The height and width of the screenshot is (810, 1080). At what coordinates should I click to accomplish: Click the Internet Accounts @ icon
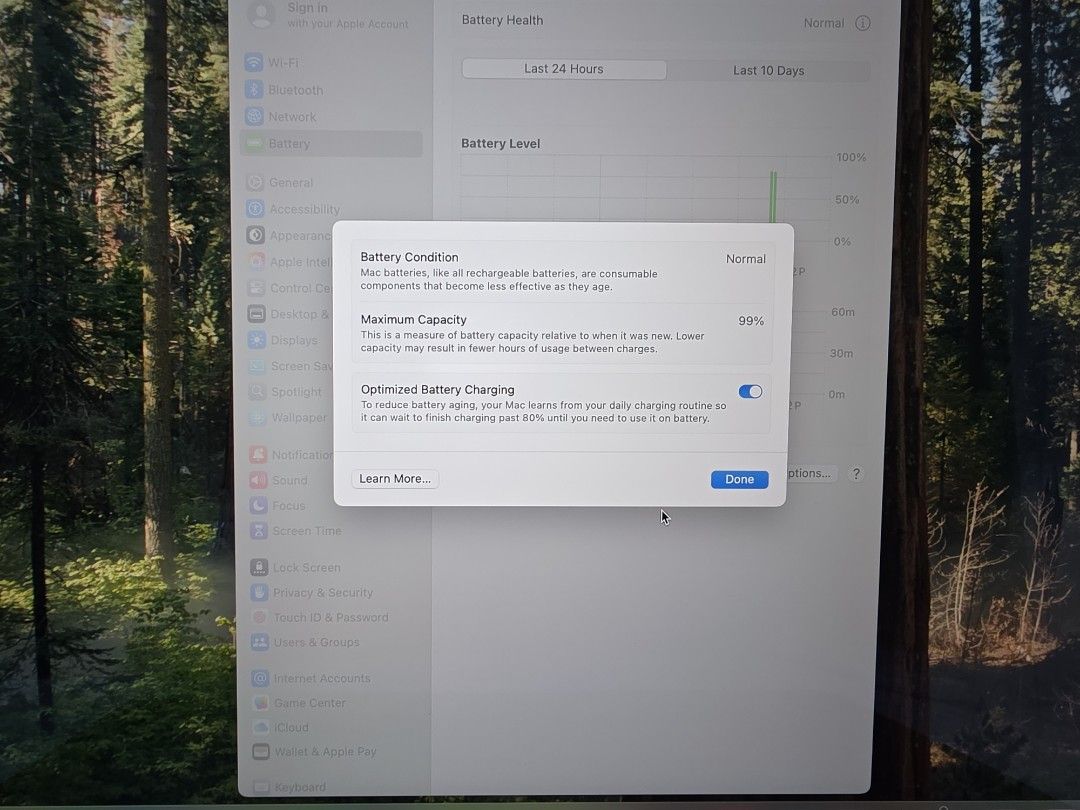tap(260, 678)
